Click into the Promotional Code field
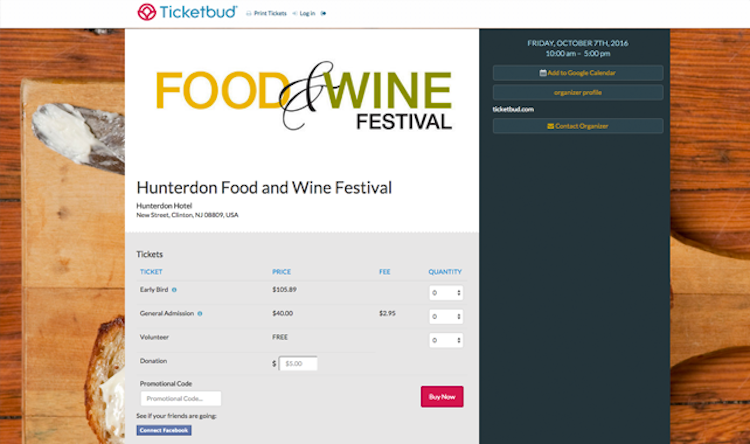The image size is (750, 444). tap(181, 399)
